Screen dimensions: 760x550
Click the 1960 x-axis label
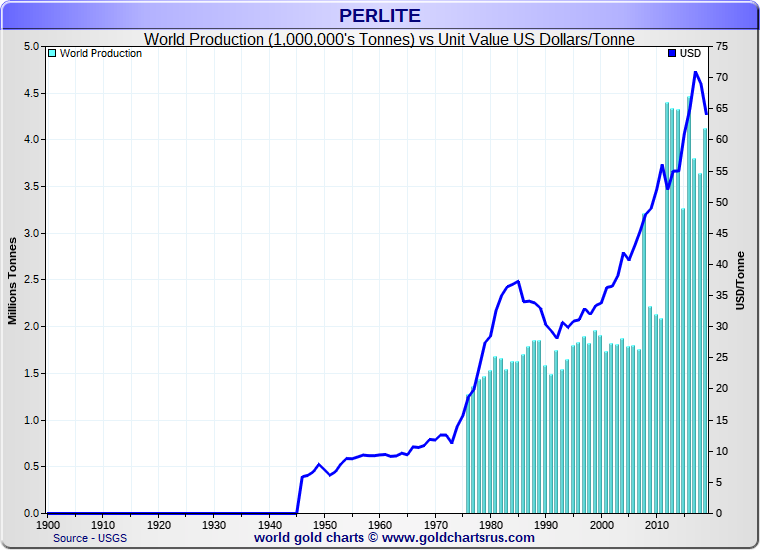point(380,525)
